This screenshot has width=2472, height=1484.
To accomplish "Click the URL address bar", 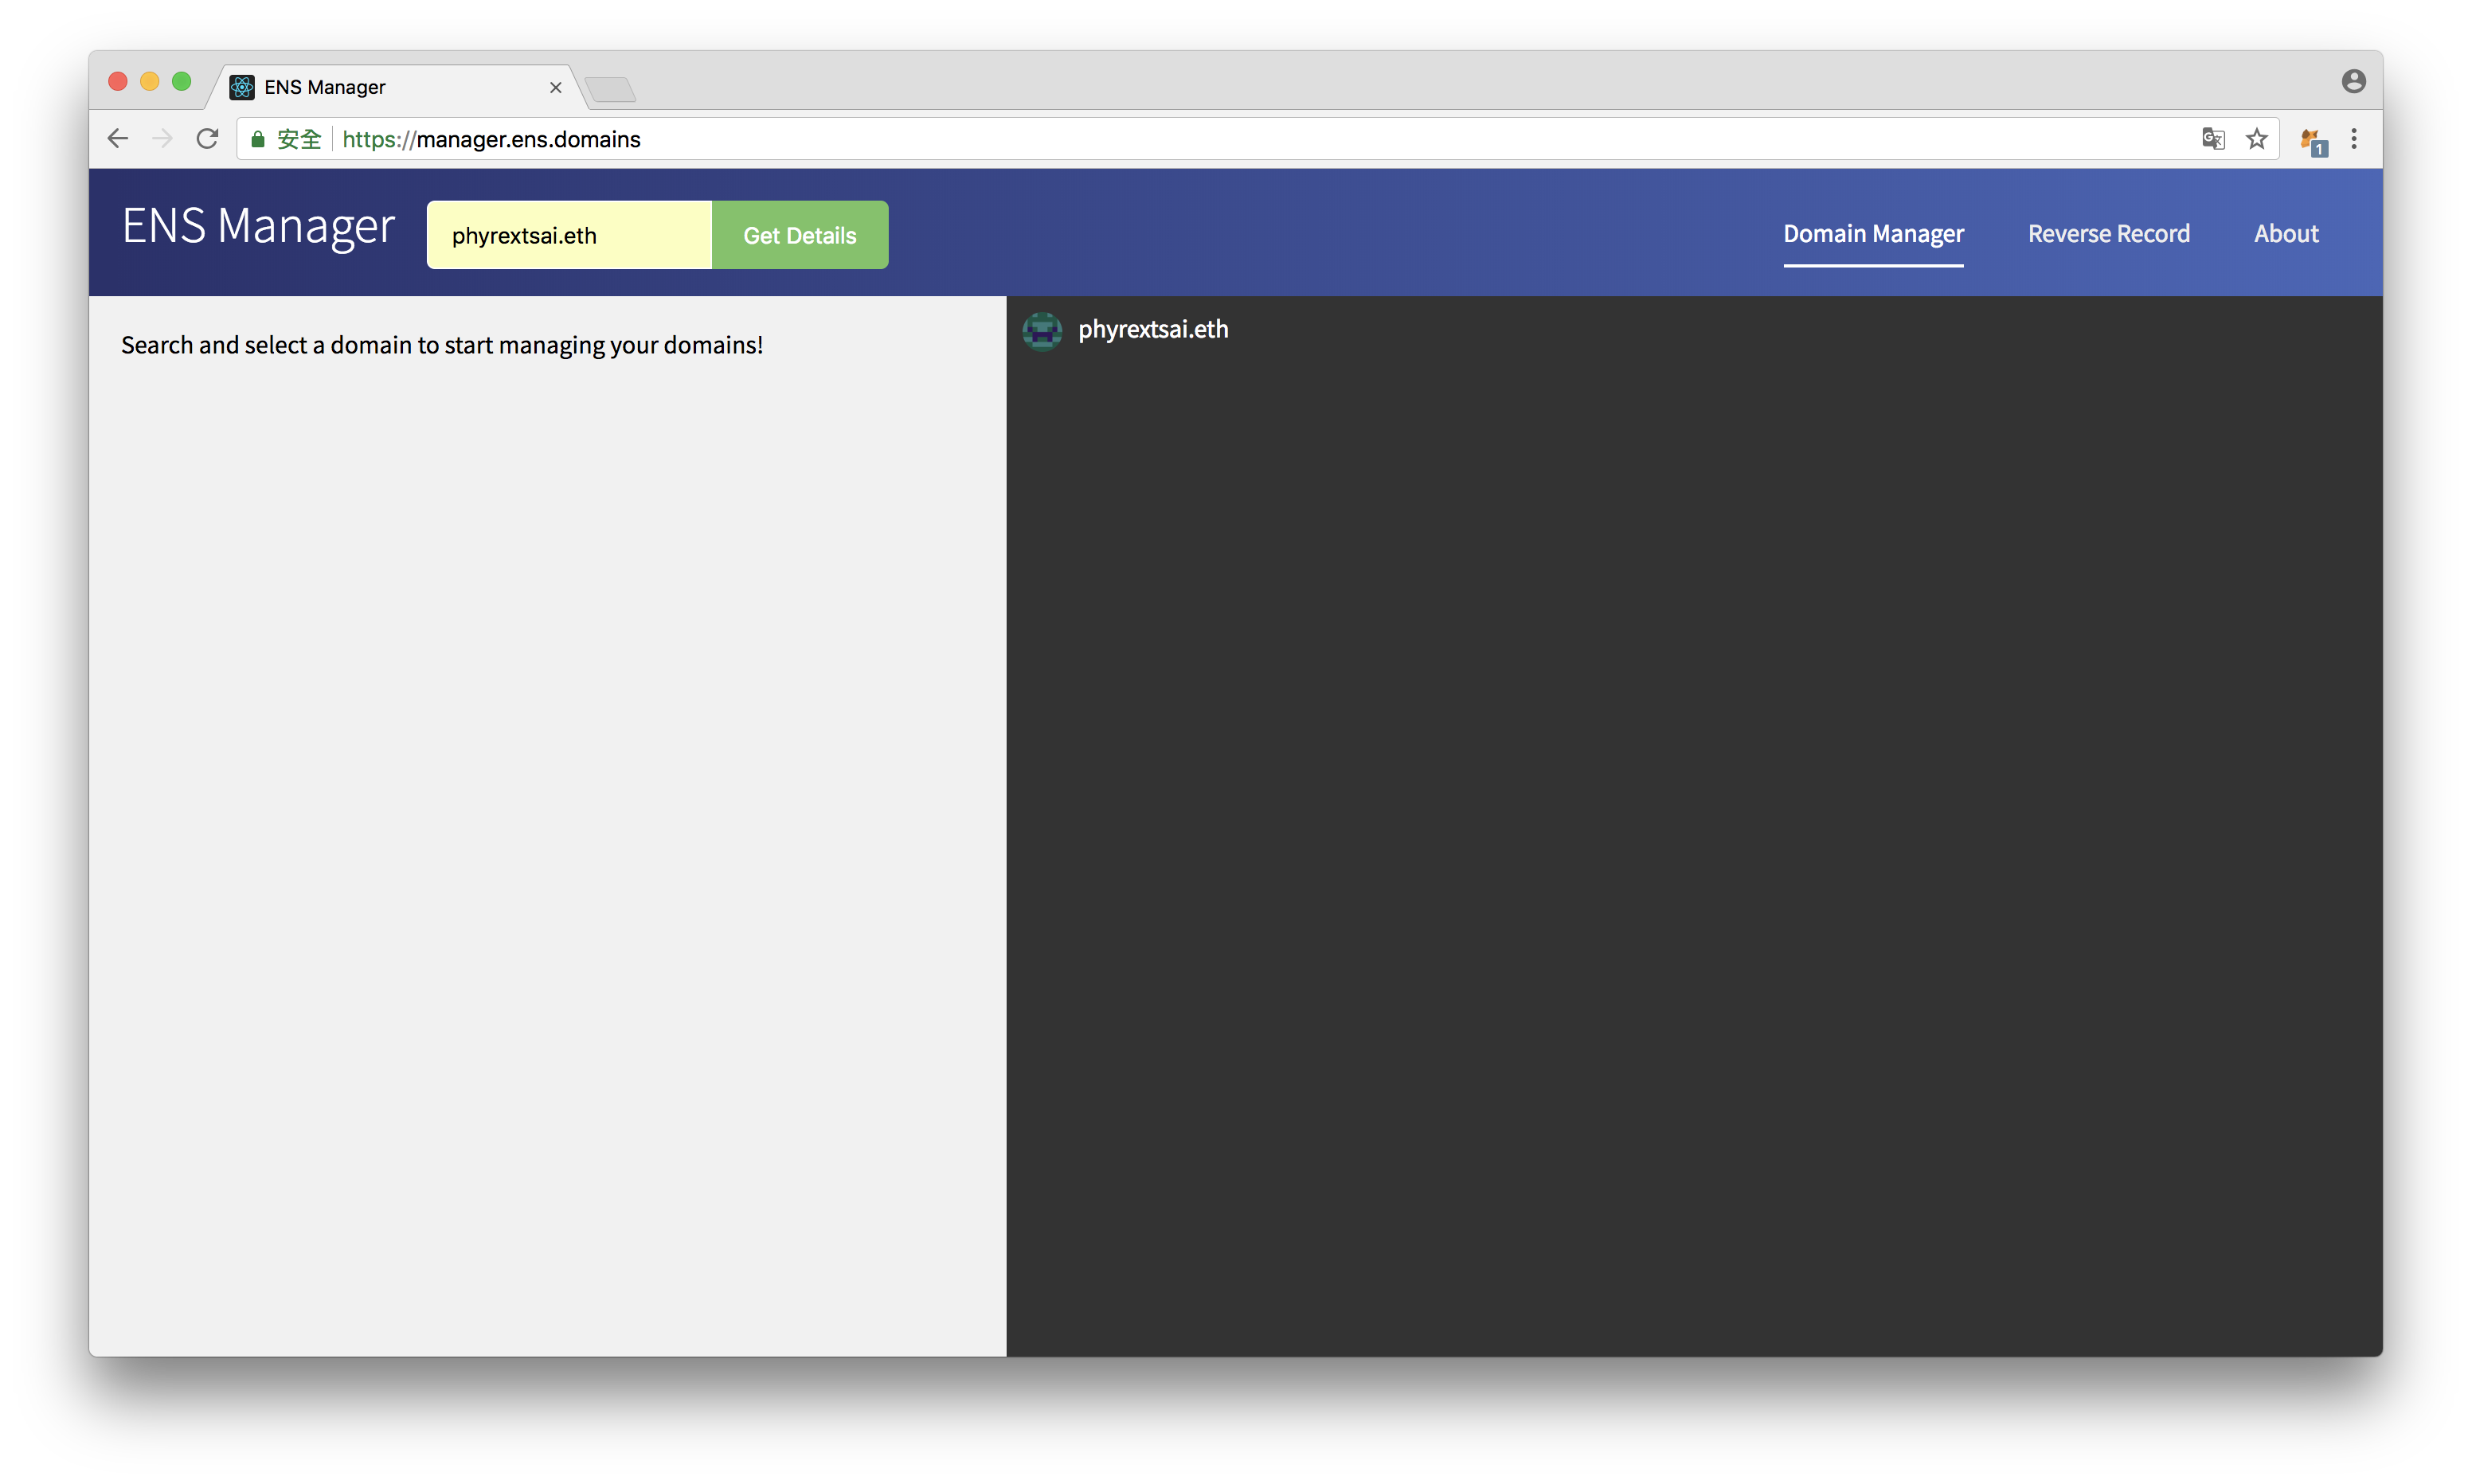I will pyautogui.click(x=1200, y=139).
